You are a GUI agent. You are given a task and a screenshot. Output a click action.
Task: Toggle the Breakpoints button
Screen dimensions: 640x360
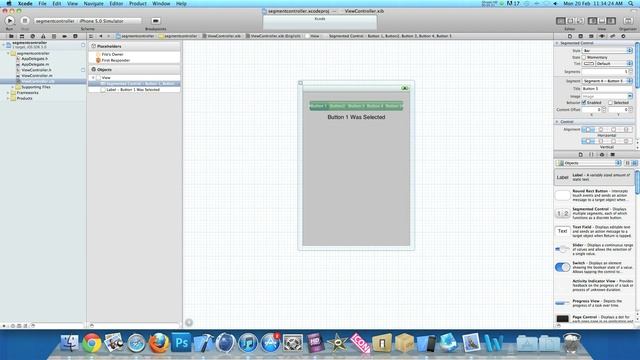(x=156, y=21)
